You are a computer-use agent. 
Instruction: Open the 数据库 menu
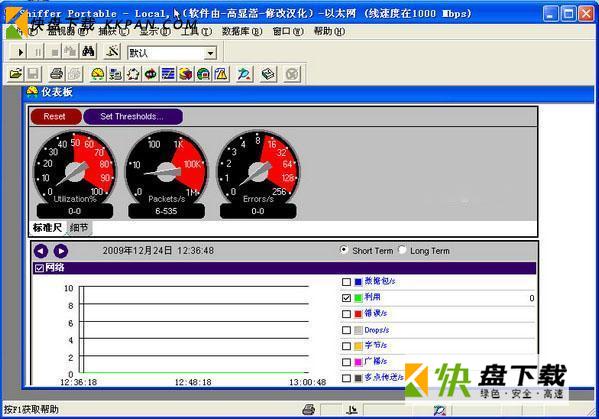242,31
